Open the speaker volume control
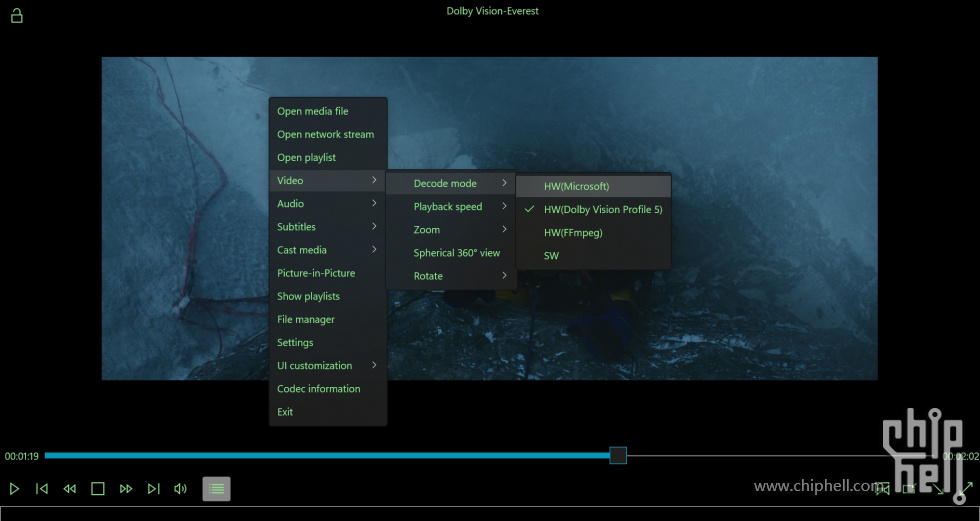The width and height of the screenshot is (980, 521). click(x=181, y=489)
